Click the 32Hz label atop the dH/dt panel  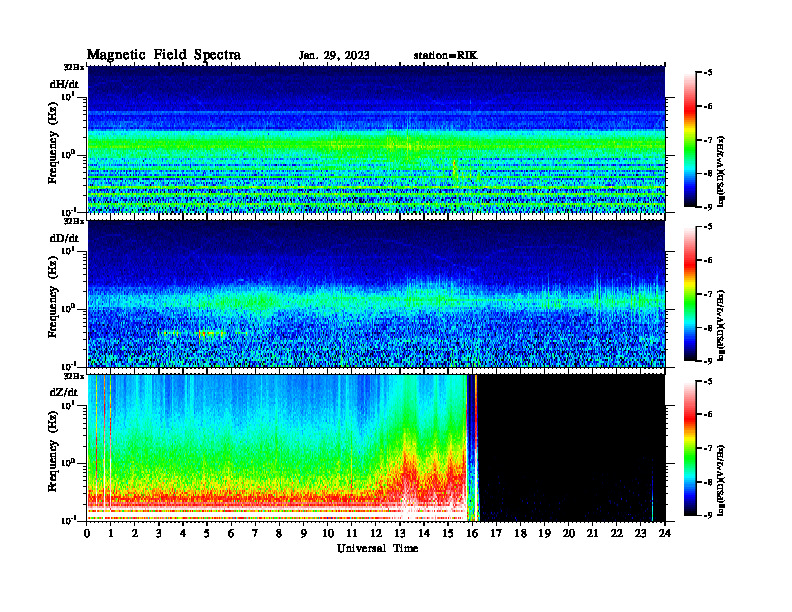pos(74,67)
